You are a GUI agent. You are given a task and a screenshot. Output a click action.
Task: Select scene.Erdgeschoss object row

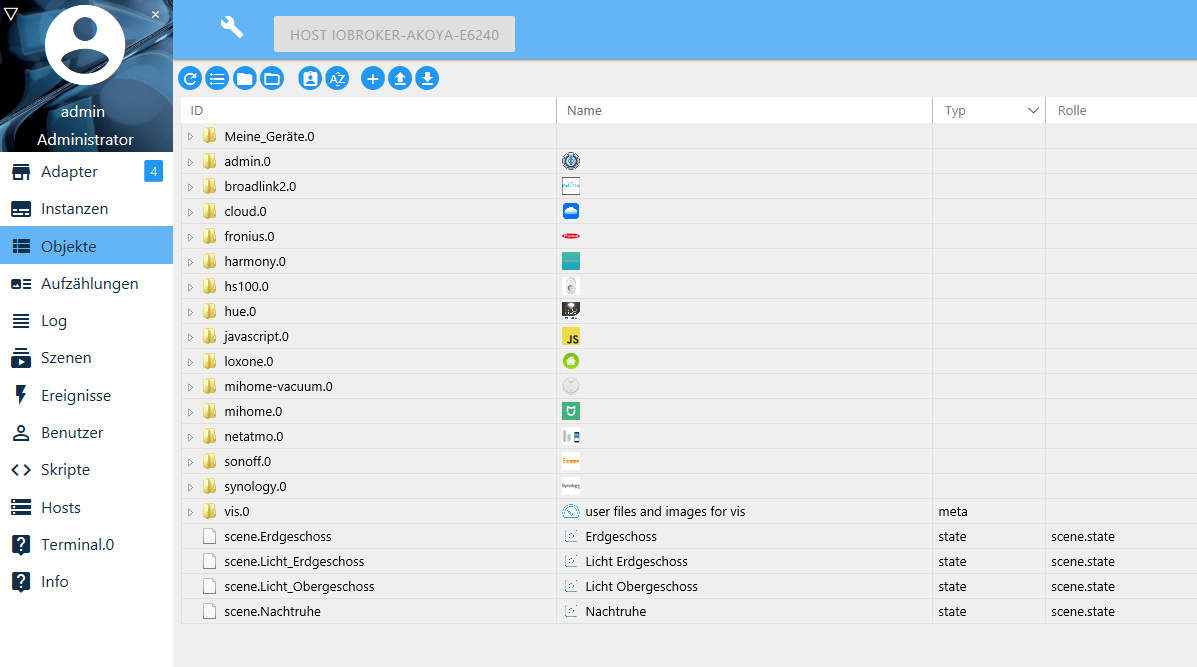coord(689,536)
